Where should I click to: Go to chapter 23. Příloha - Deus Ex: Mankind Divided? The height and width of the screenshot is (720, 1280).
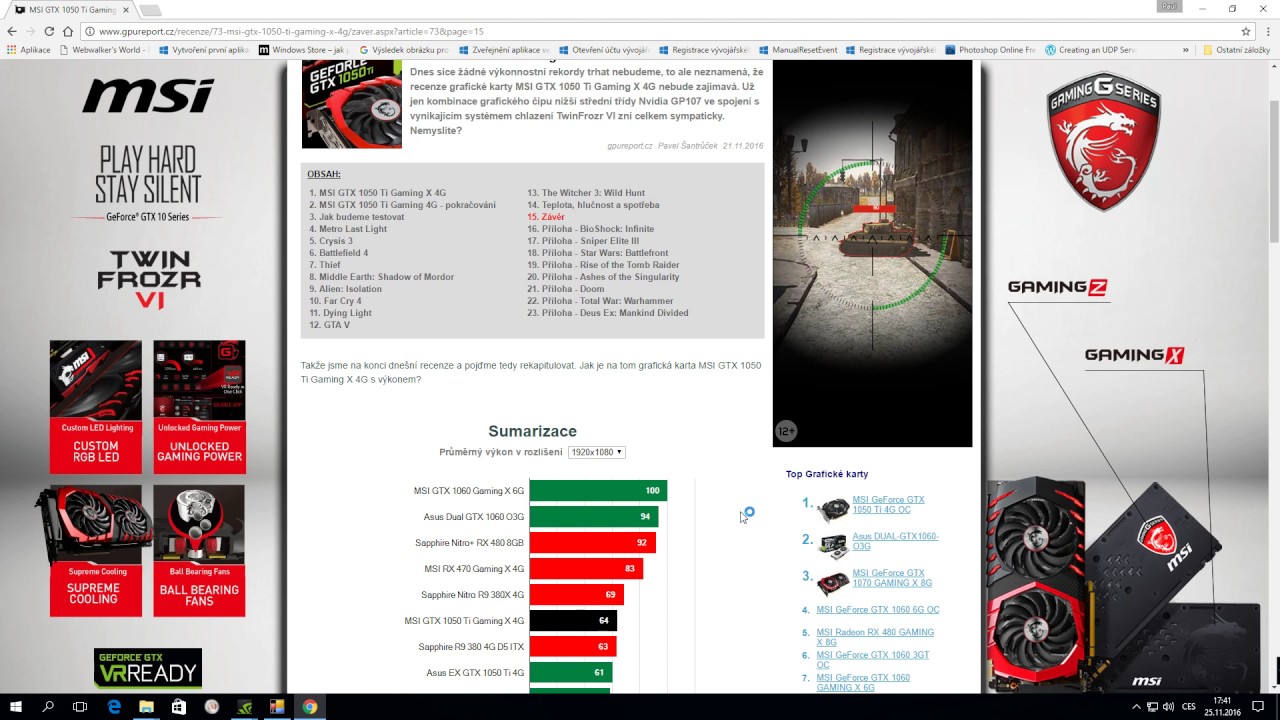pyautogui.click(x=608, y=313)
